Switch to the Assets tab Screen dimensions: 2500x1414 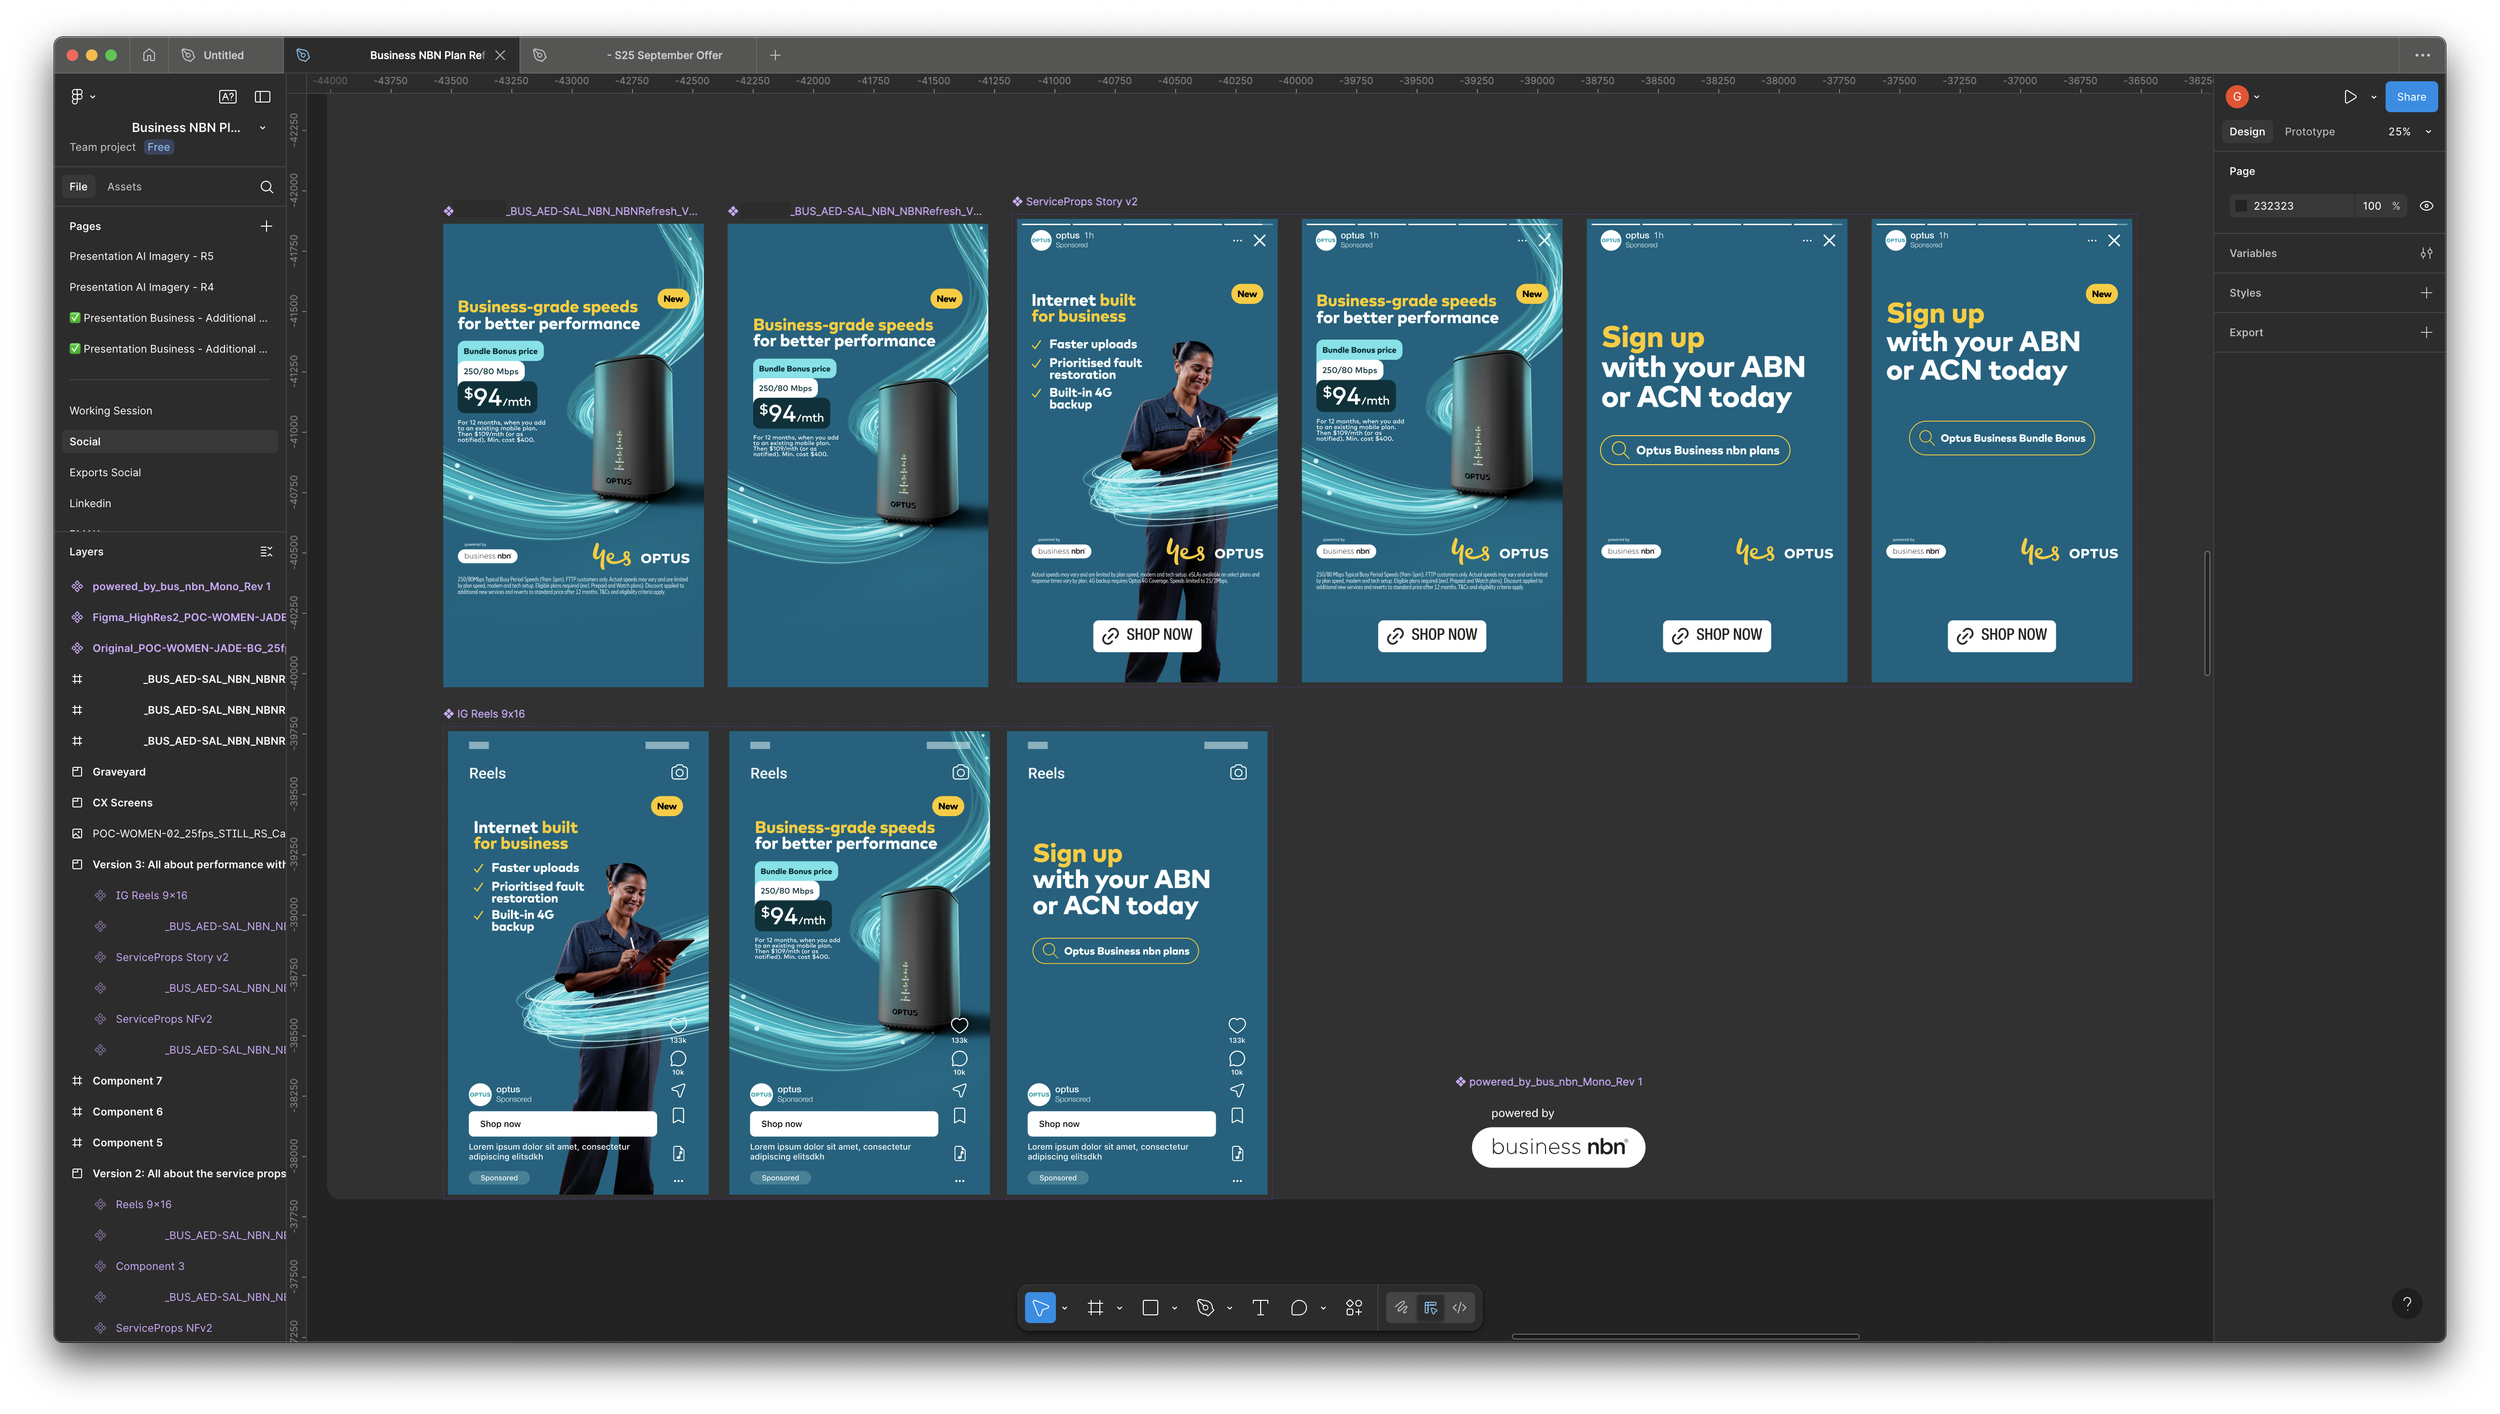[x=124, y=187]
